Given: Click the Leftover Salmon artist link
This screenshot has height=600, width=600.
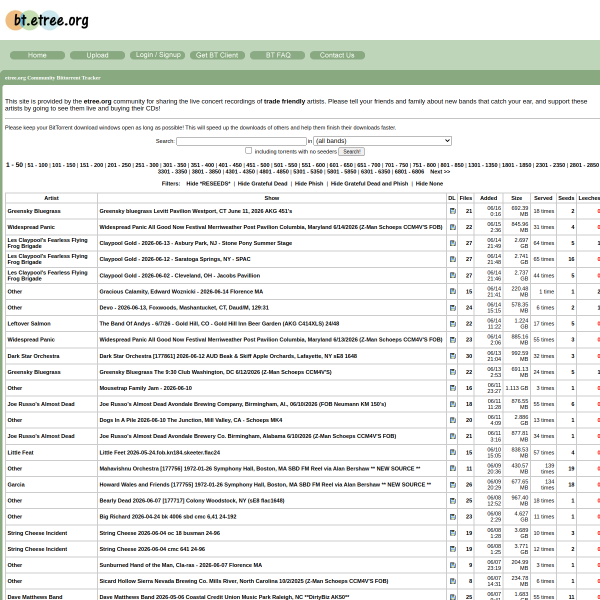Looking at the screenshot, I should (x=29, y=324).
